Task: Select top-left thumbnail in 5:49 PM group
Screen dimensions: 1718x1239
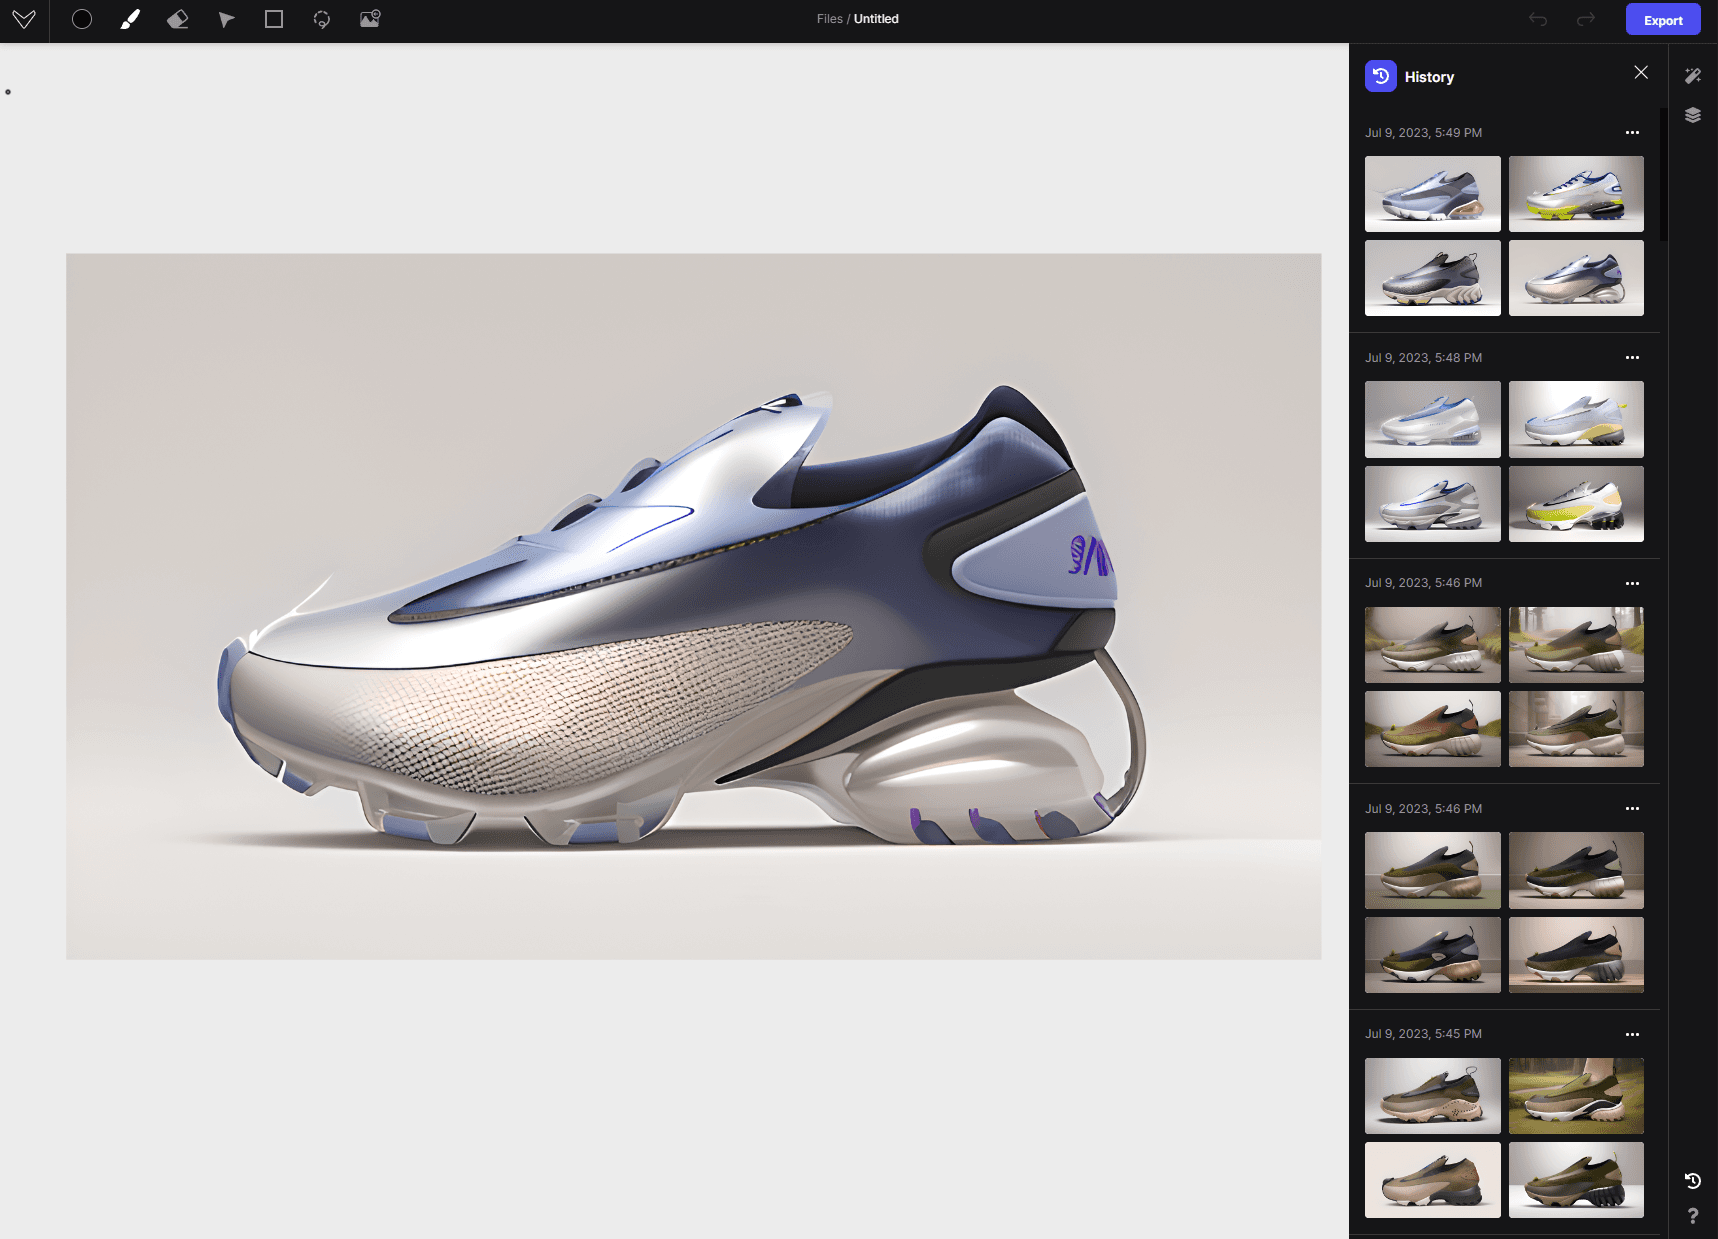Action: point(1432,194)
